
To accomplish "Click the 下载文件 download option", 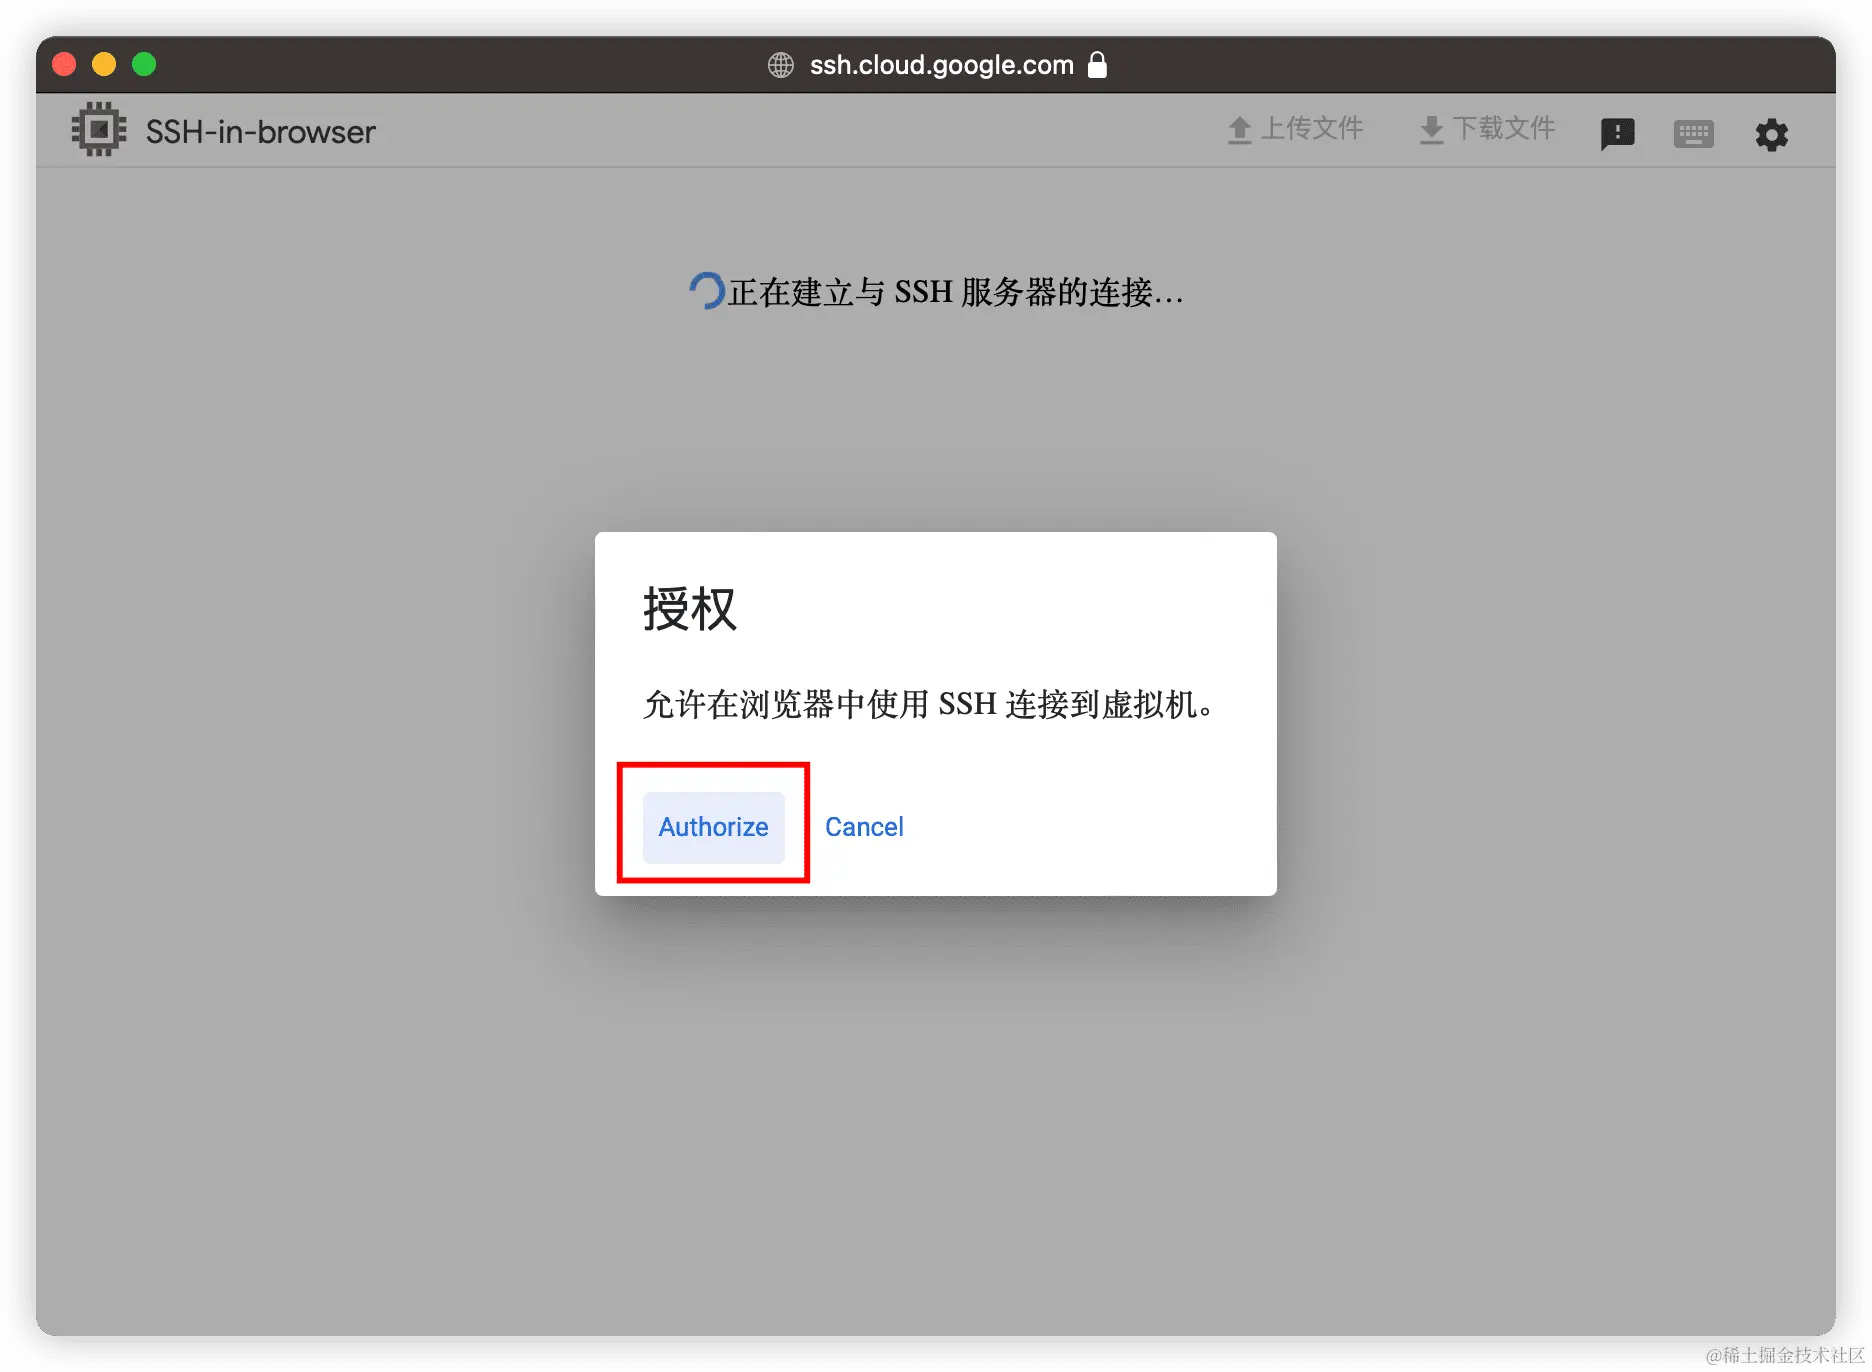I will pos(1506,128).
